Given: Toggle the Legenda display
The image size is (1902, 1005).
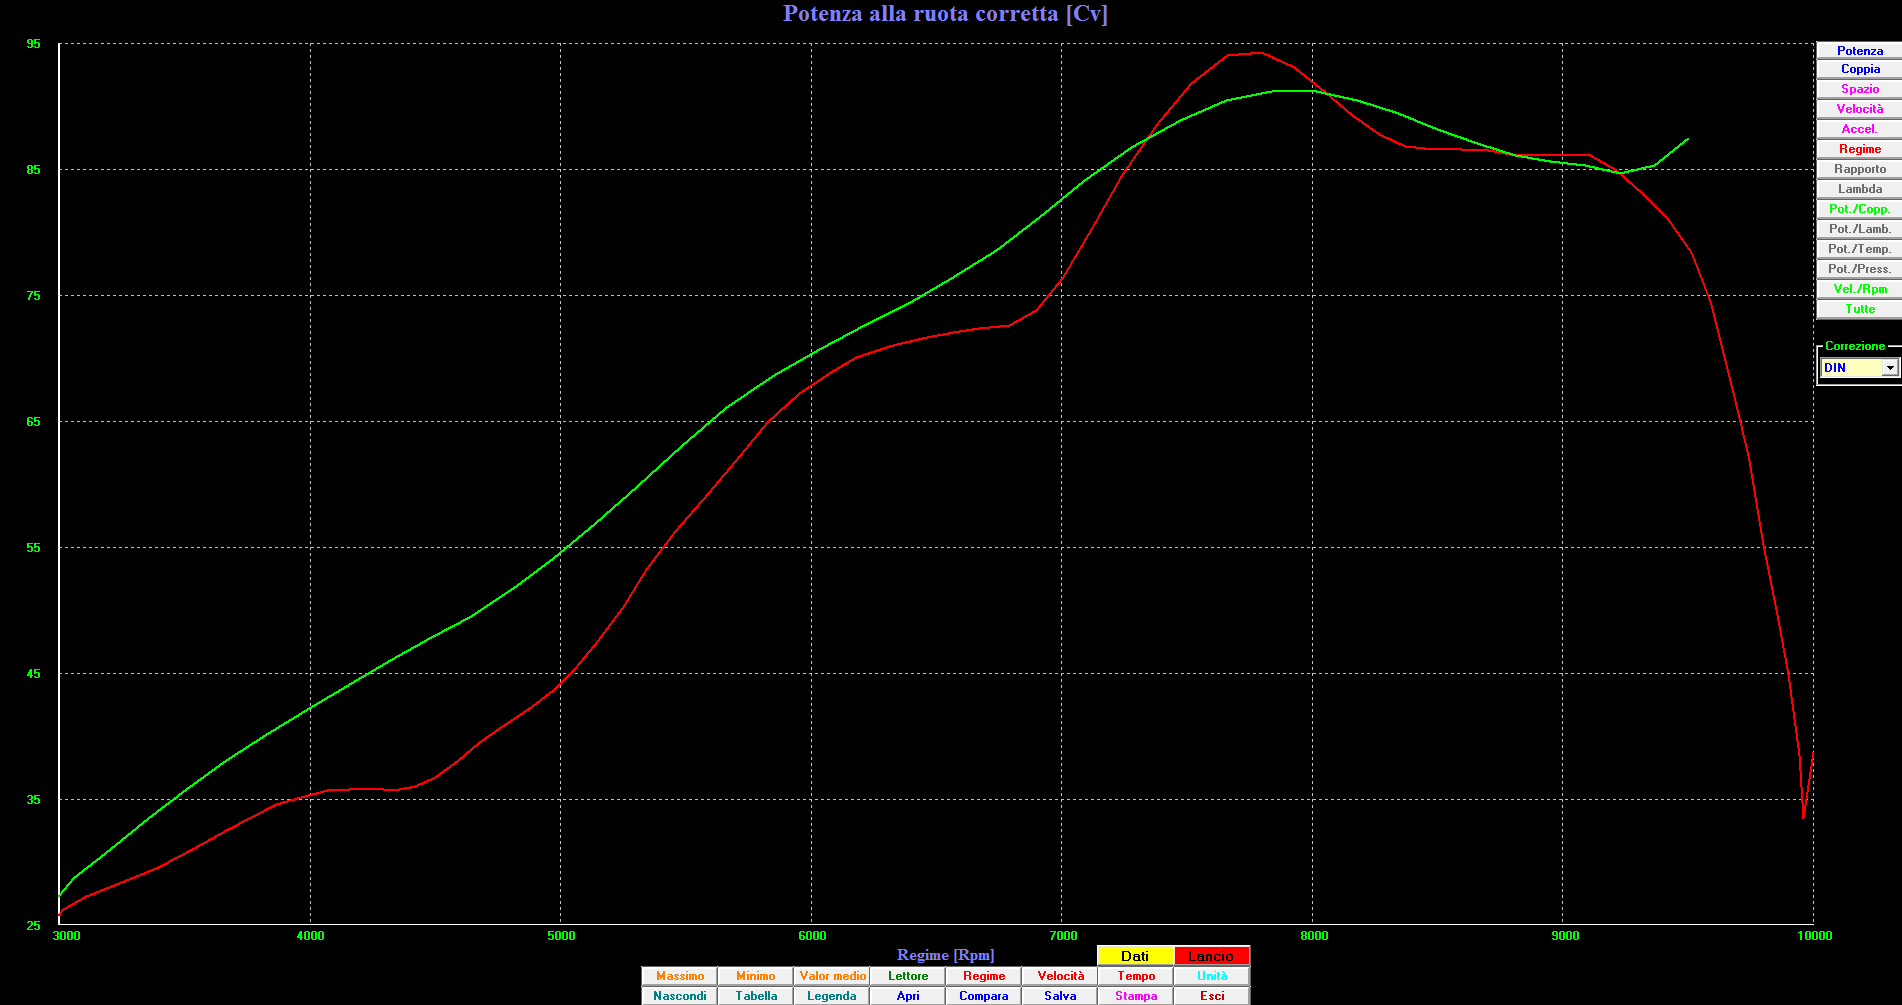Looking at the screenshot, I should [832, 996].
